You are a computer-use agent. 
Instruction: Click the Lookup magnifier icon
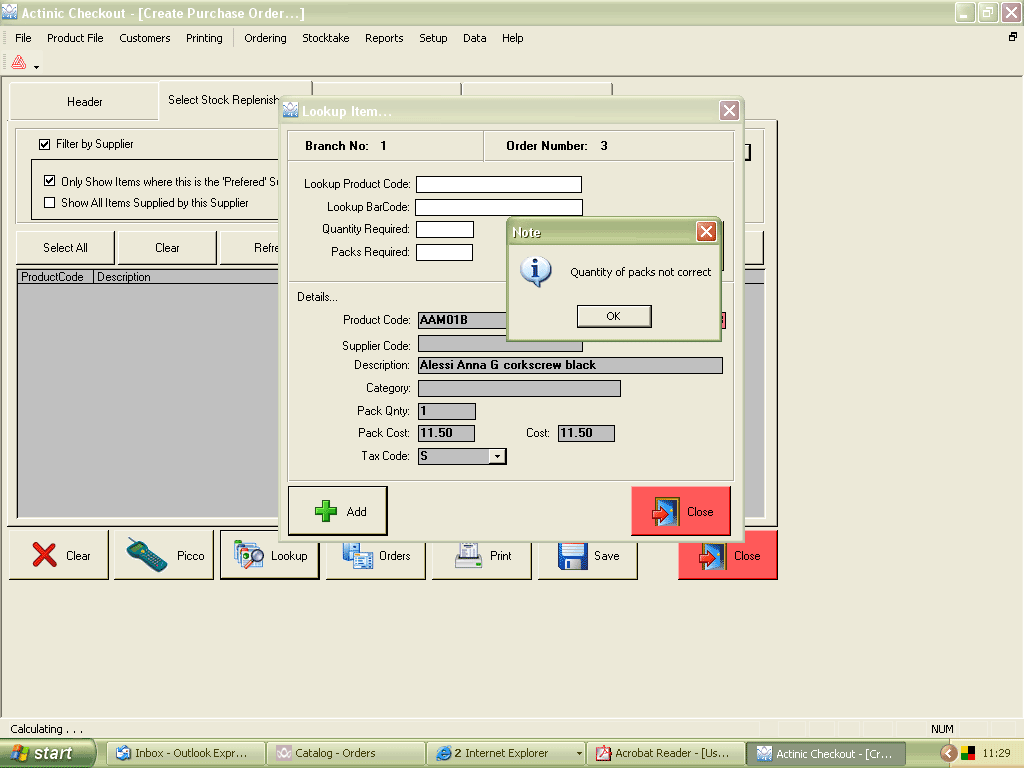pyautogui.click(x=248, y=555)
